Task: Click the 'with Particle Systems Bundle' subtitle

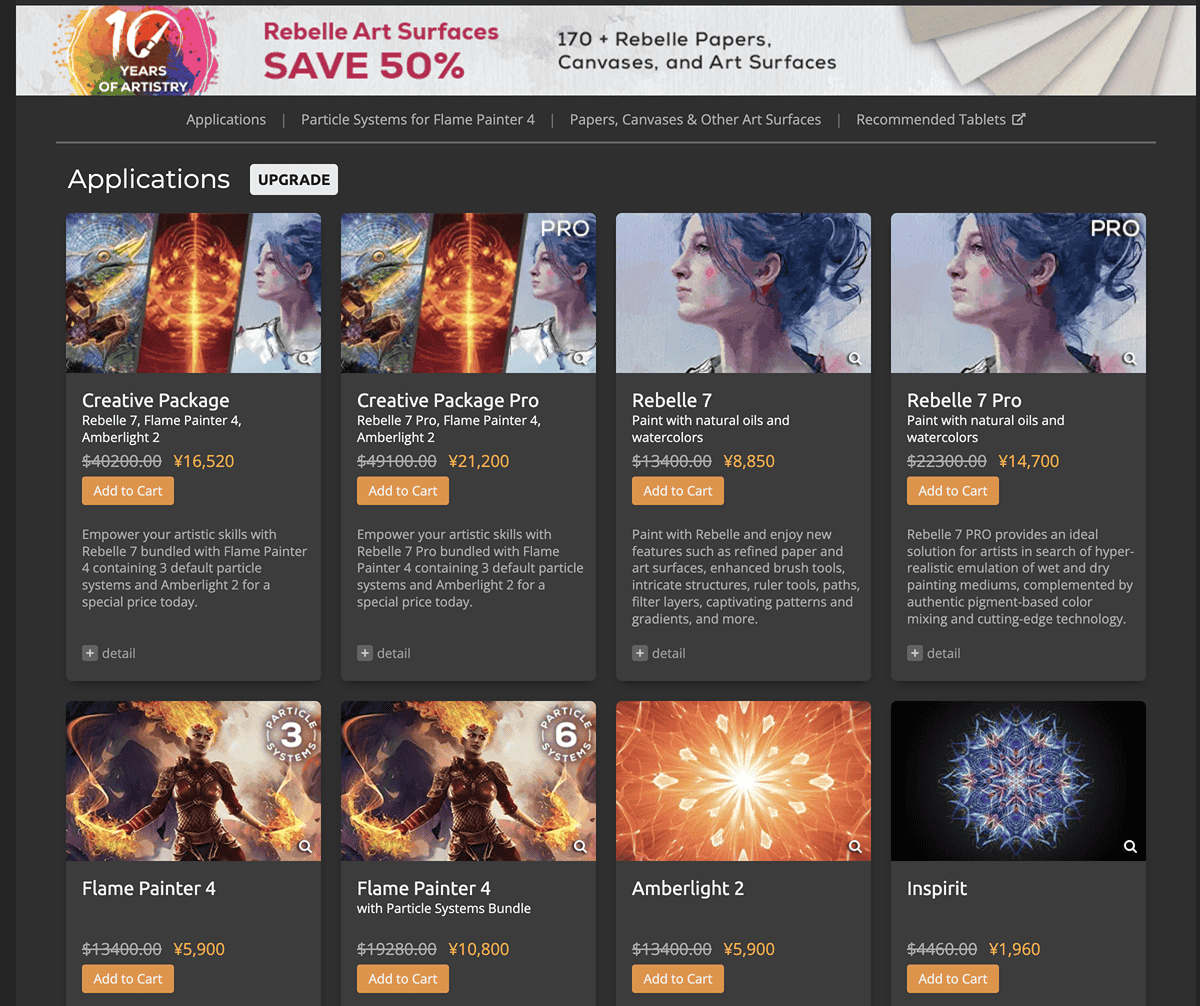Action: click(x=444, y=909)
